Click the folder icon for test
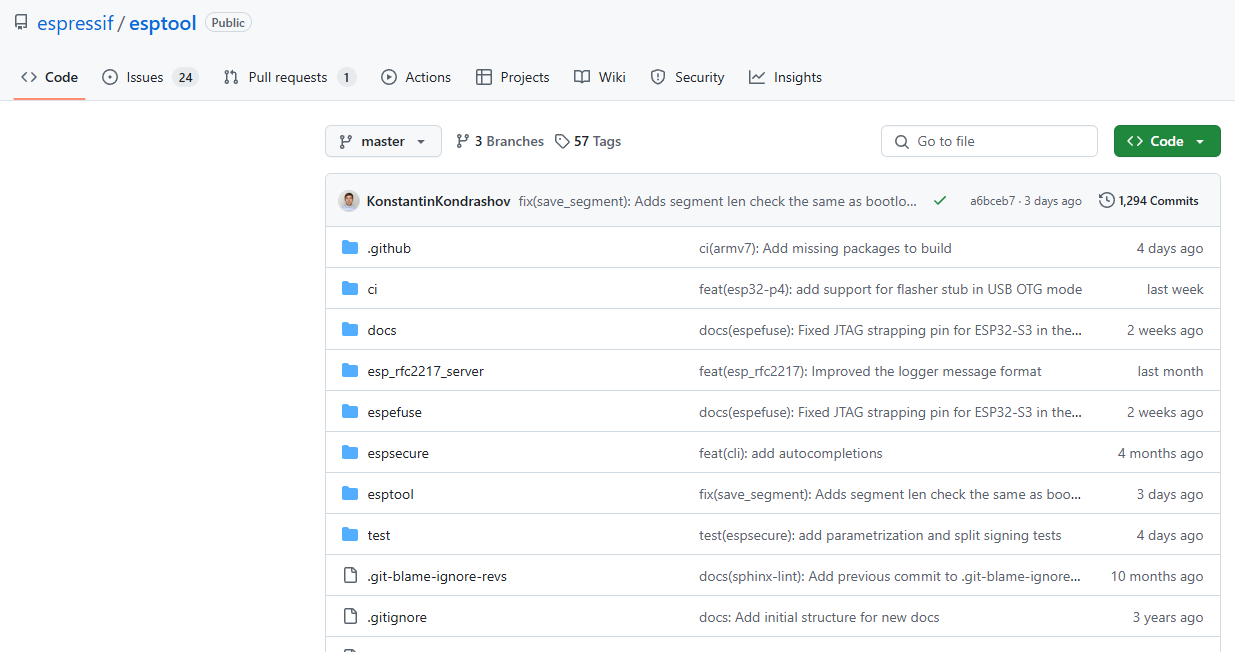Screen dimensions: 1235x652 [350, 535]
